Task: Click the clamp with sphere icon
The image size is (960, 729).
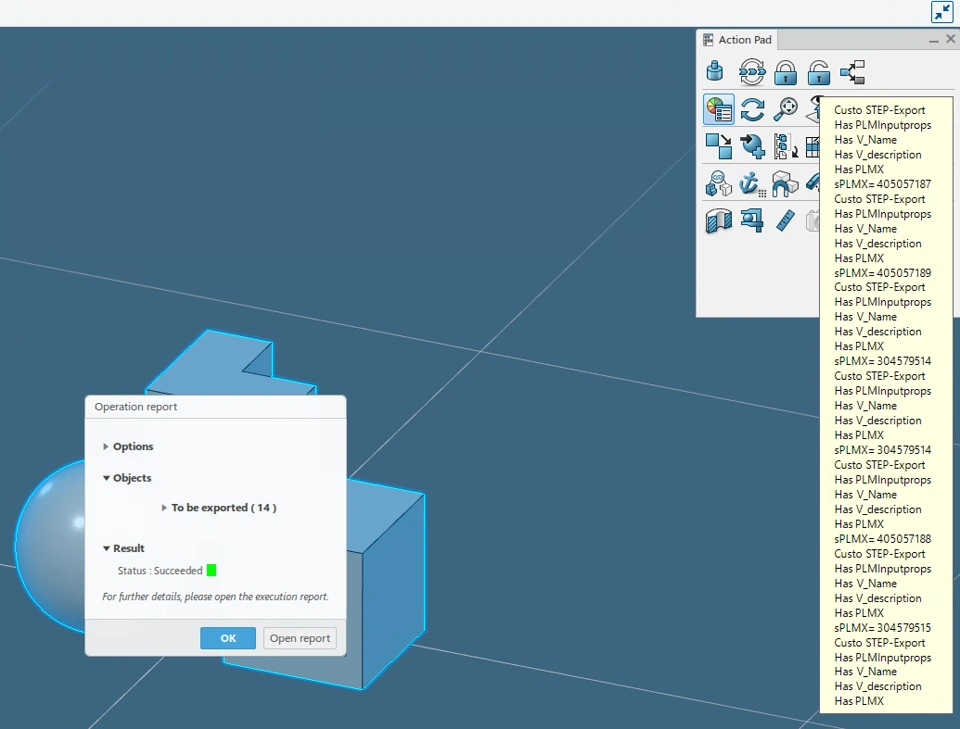Action: click(752, 220)
